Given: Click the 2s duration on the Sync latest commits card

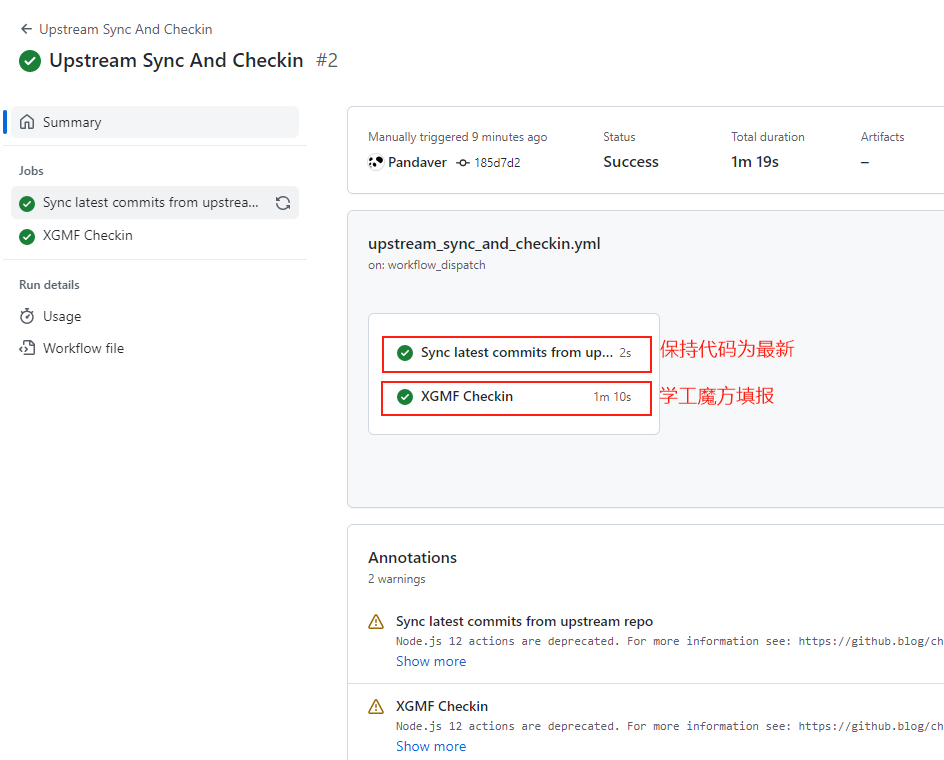Looking at the screenshot, I should click(626, 353).
